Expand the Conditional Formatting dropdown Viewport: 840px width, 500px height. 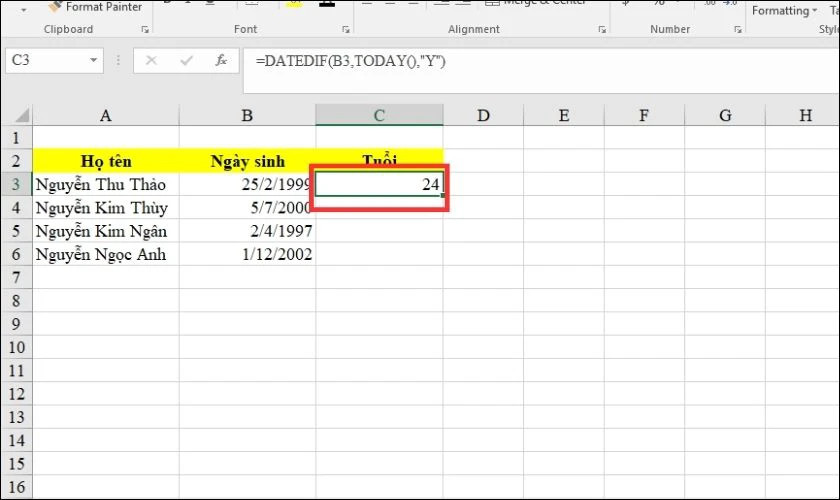click(x=785, y=11)
